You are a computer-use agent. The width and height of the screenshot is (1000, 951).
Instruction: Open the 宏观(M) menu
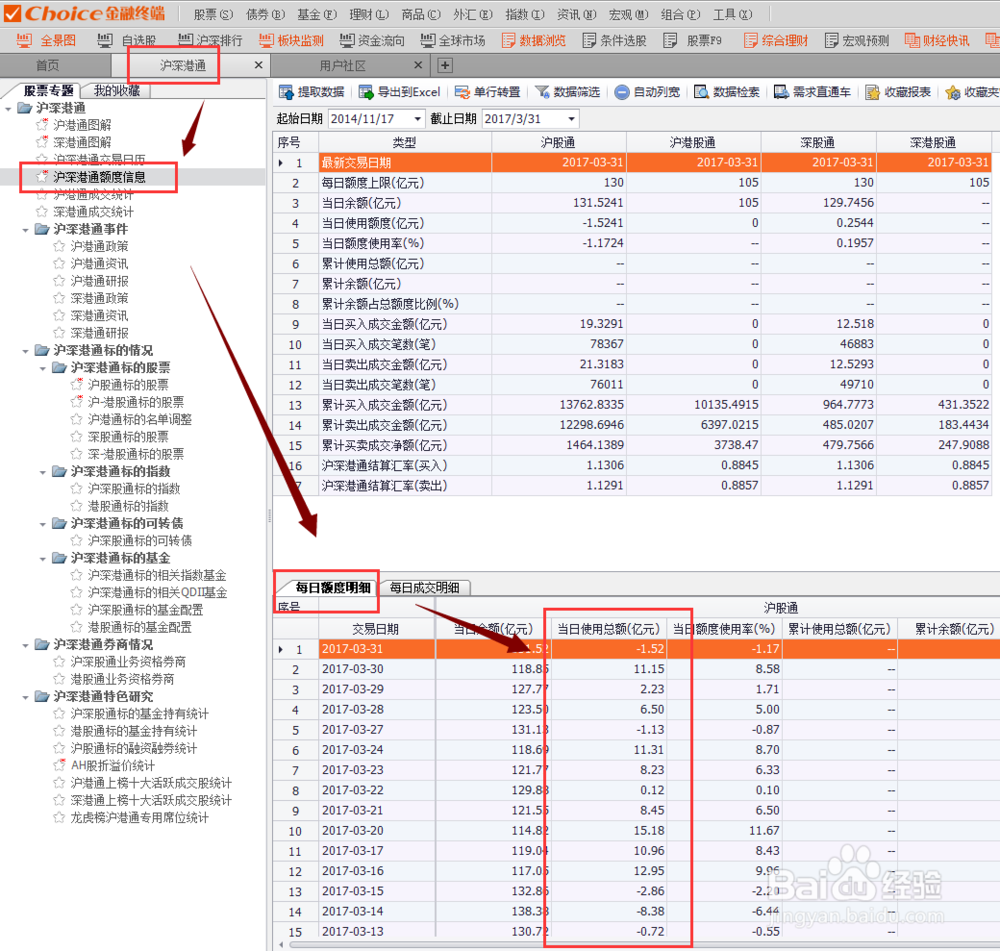pyautogui.click(x=628, y=14)
